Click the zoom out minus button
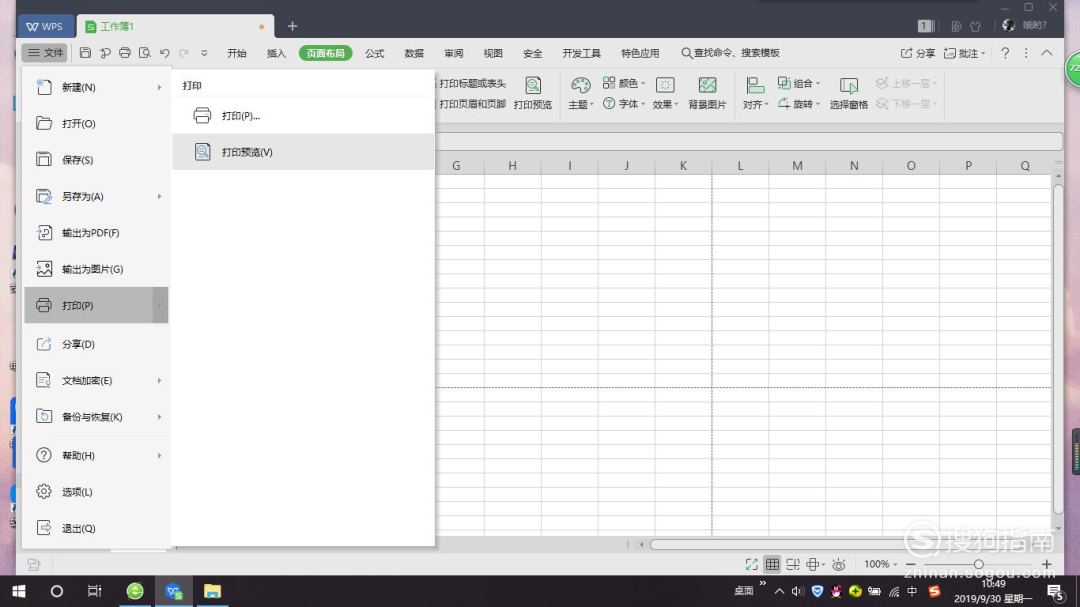Viewport: 1080px width, 607px height. tap(911, 564)
